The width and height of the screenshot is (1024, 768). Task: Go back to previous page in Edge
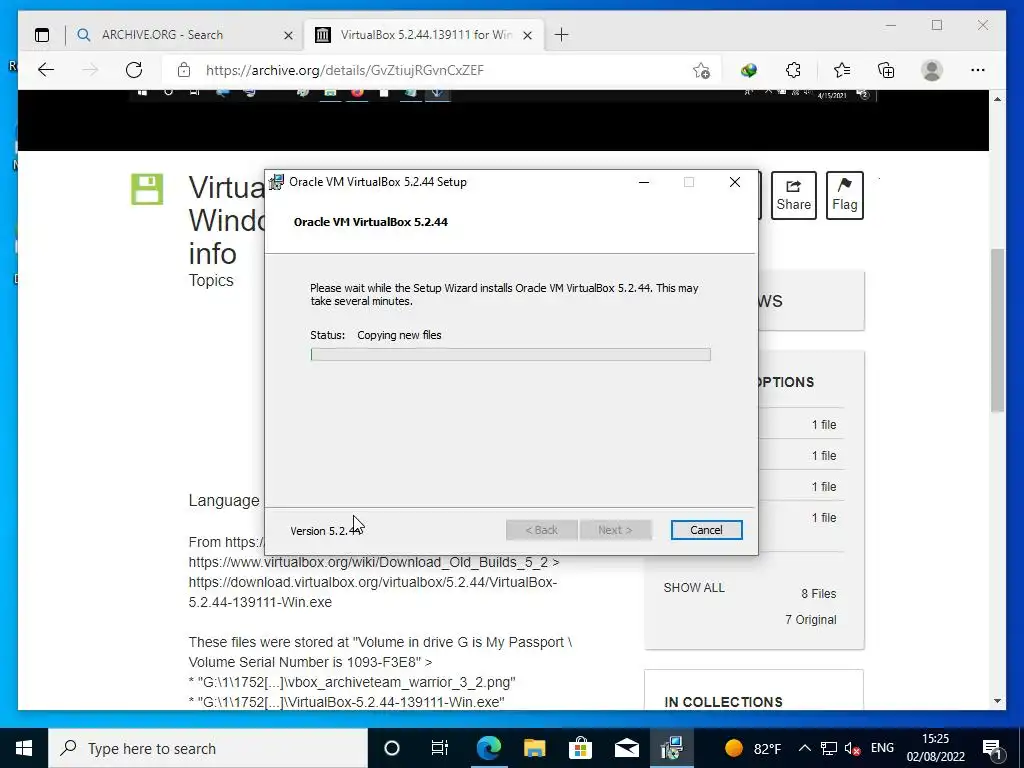(x=46, y=70)
